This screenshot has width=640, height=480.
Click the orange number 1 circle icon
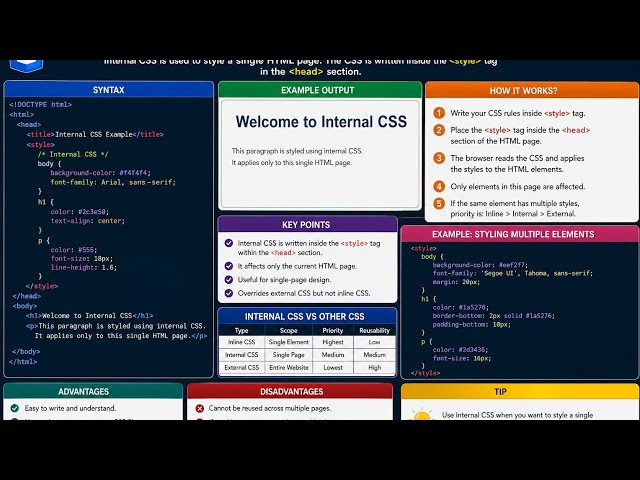[x=439, y=113]
